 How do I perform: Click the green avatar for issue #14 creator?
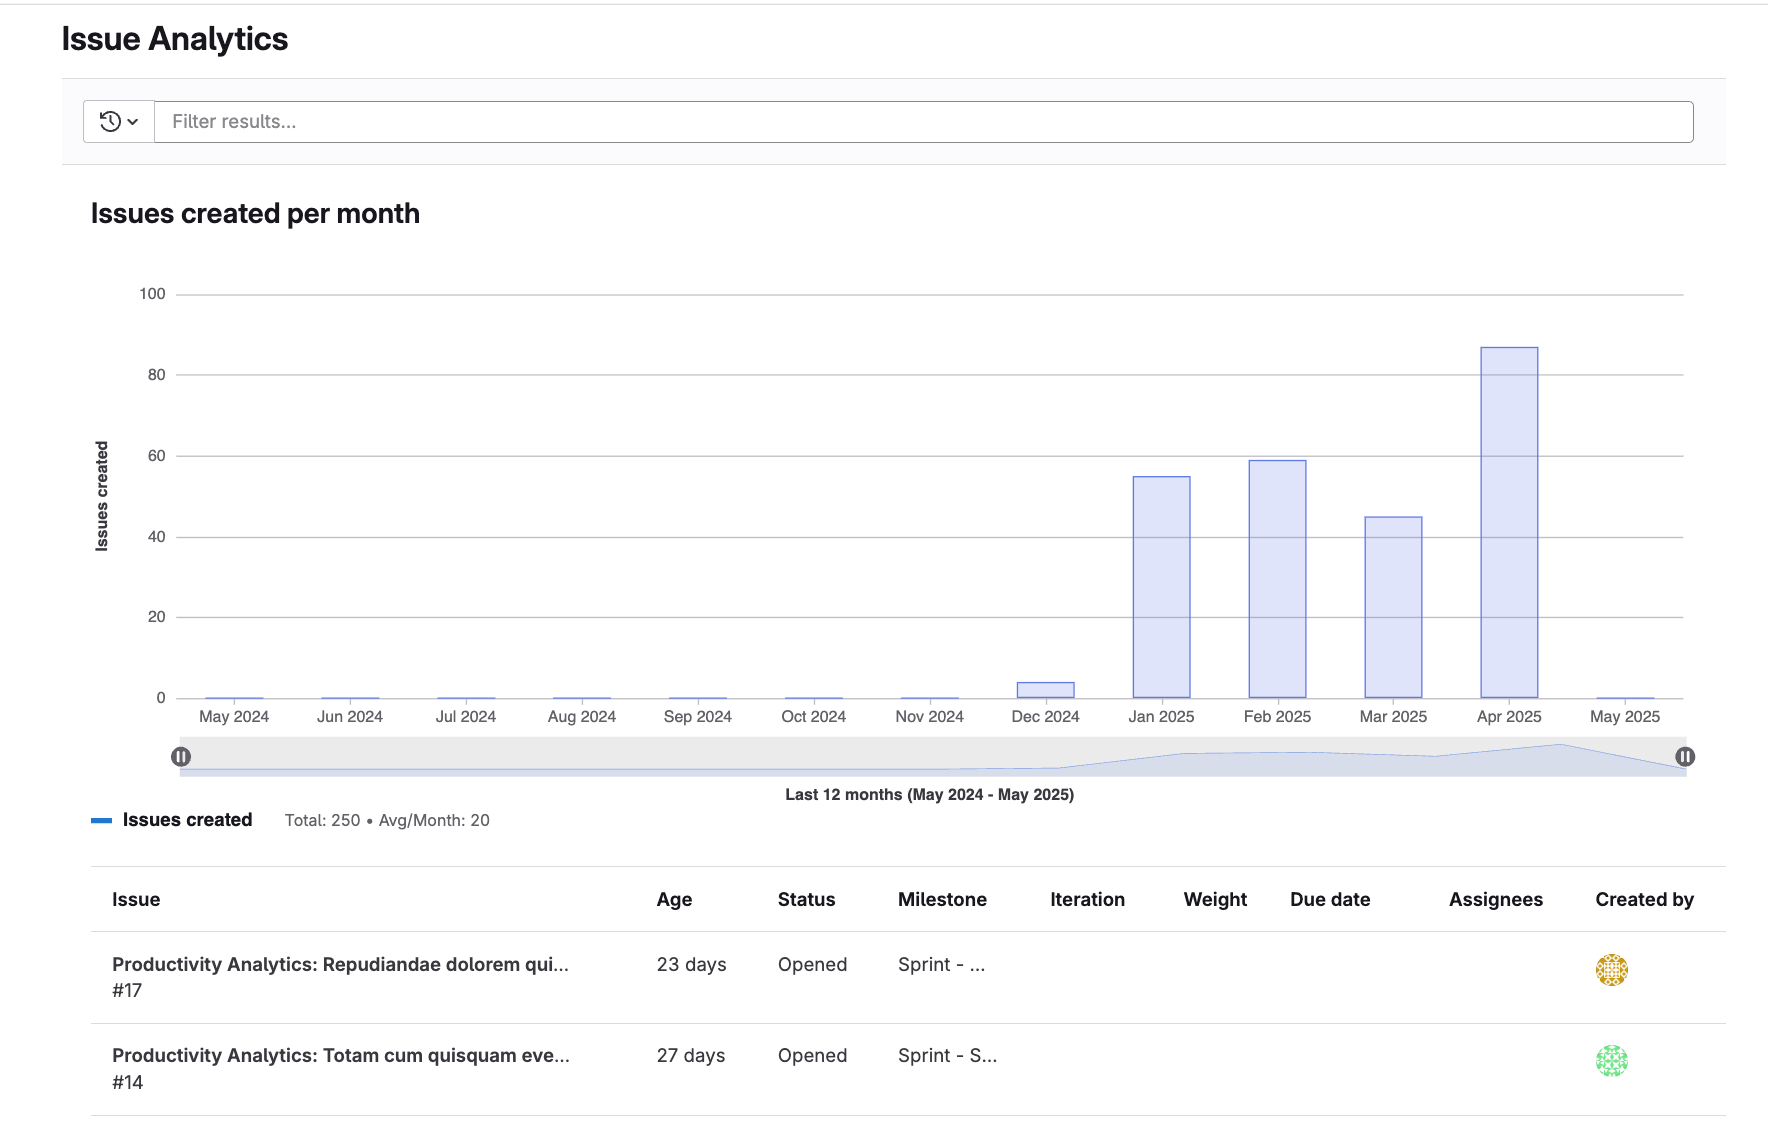pyautogui.click(x=1610, y=1061)
